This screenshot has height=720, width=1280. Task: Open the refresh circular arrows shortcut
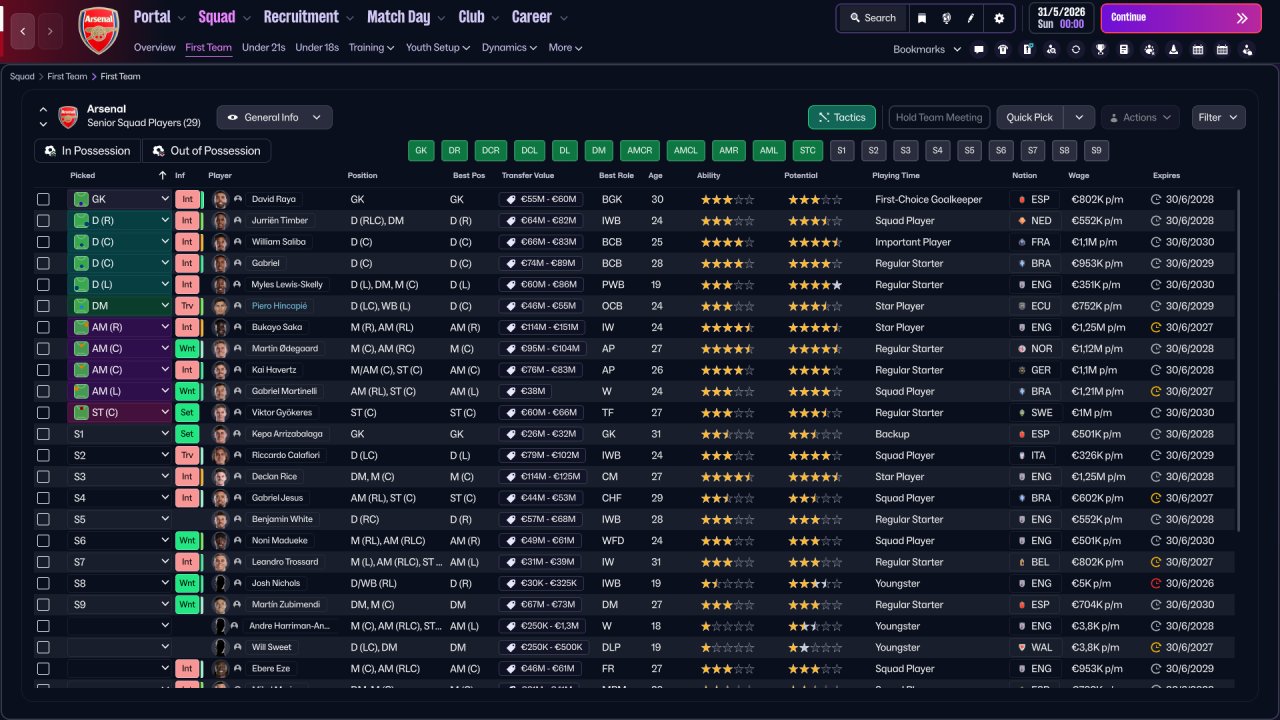coord(1076,49)
